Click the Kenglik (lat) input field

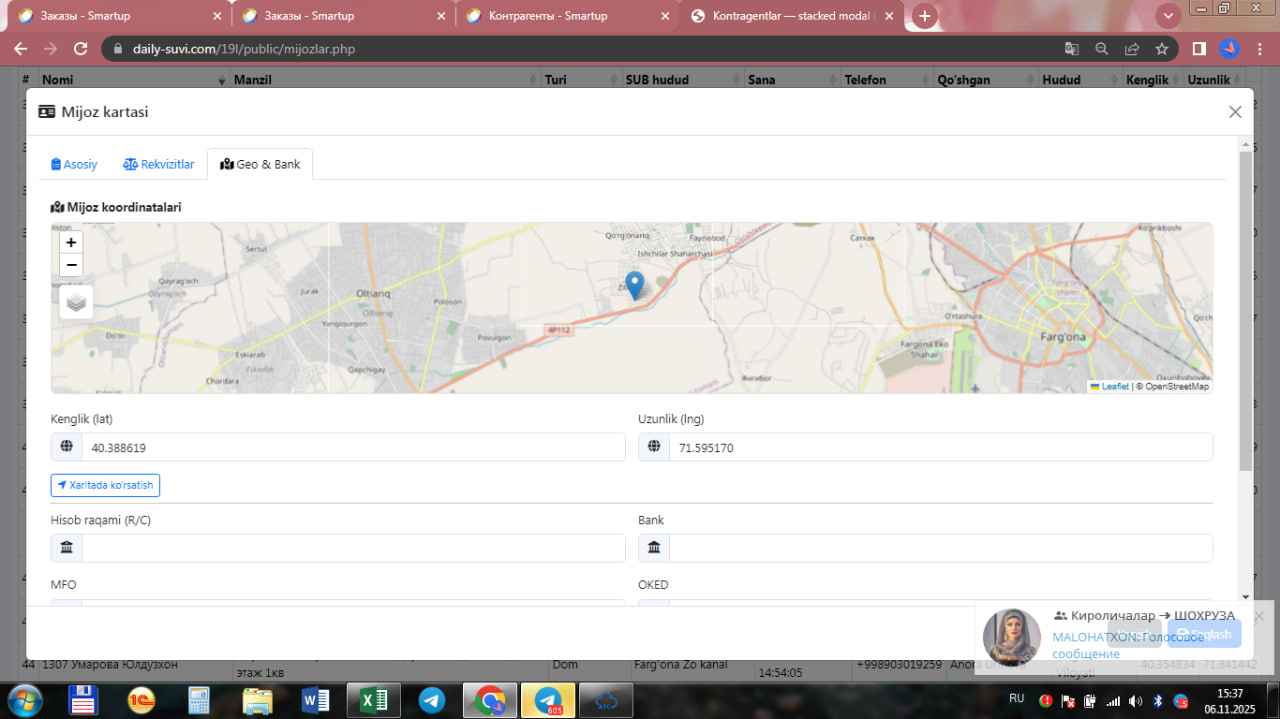point(352,448)
